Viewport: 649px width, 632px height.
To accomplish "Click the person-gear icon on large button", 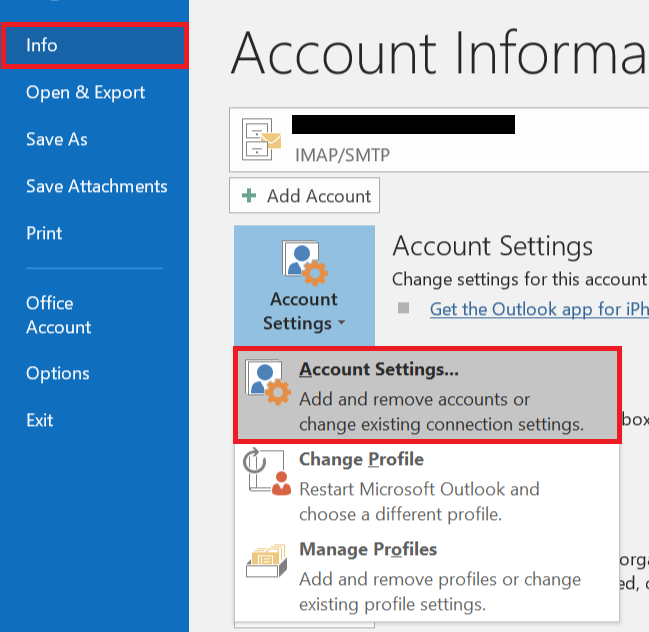I will pyautogui.click(x=305, y=262).
